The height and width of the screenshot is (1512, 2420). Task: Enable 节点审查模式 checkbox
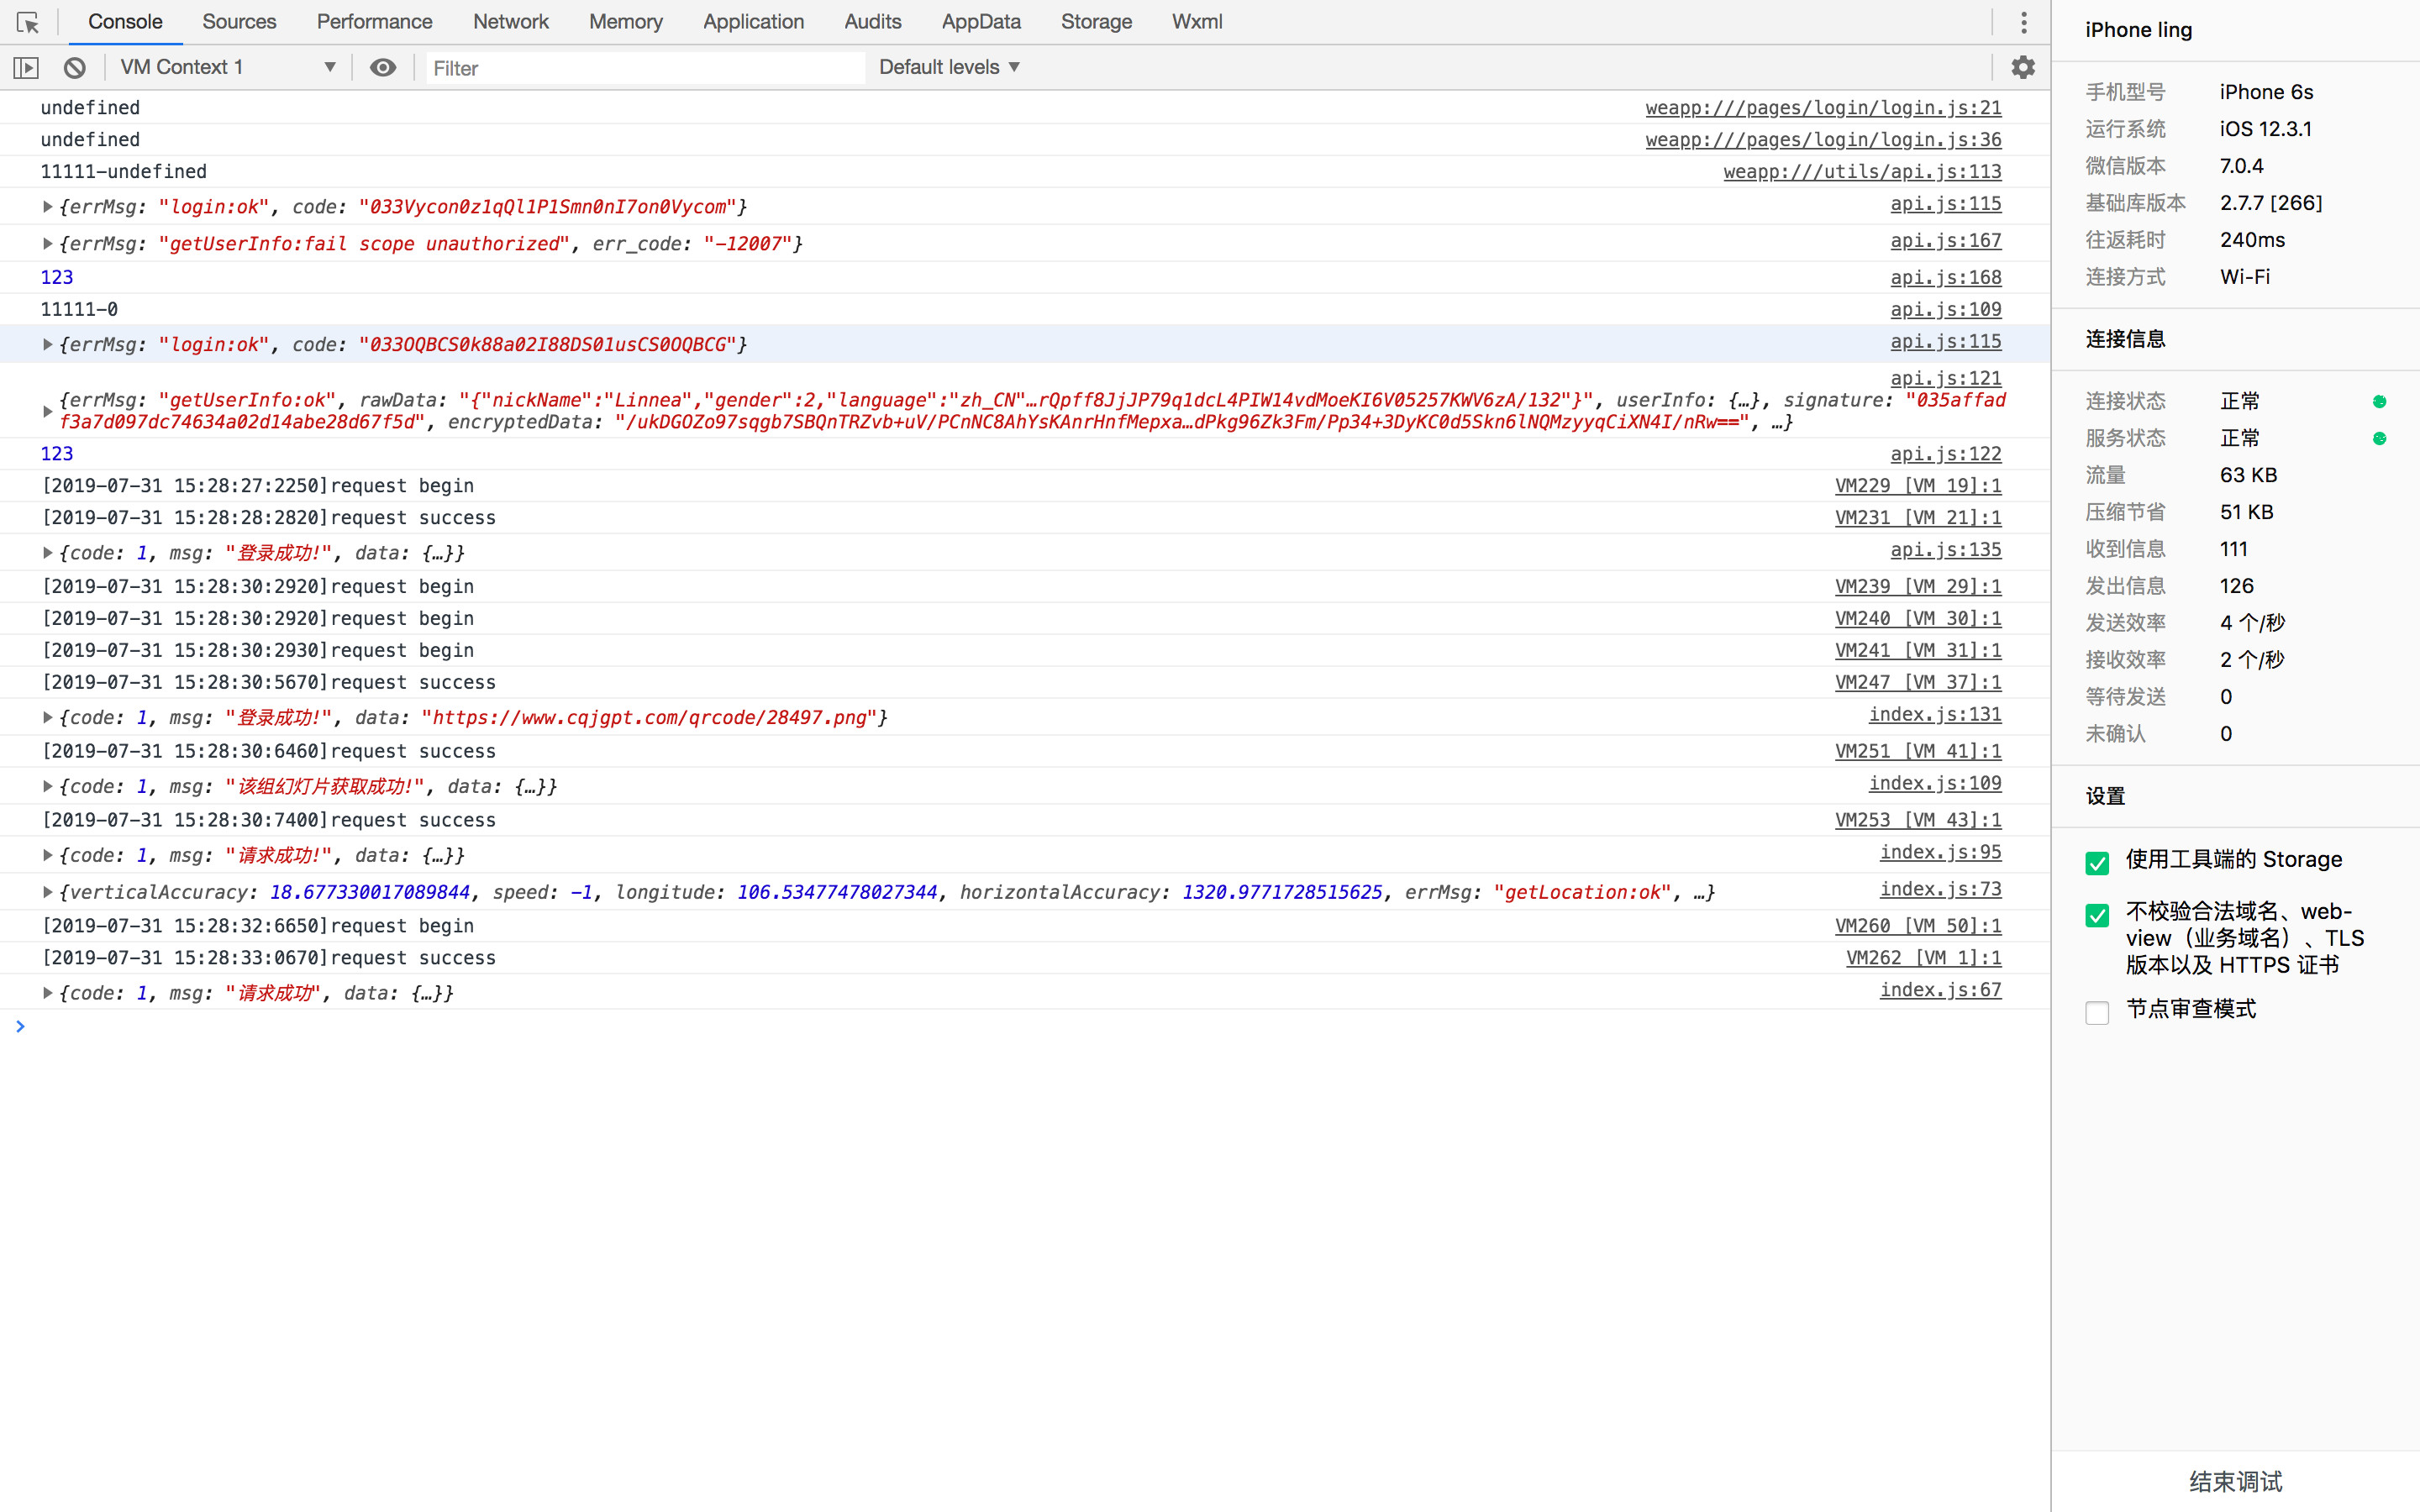tap(2097, 1012)
